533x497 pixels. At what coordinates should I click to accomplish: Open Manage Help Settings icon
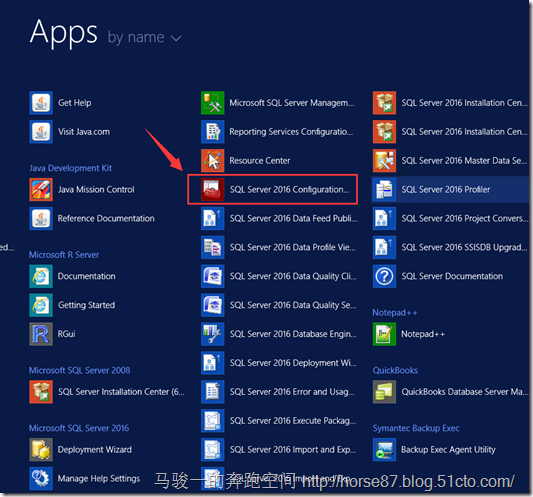(41, 478)
